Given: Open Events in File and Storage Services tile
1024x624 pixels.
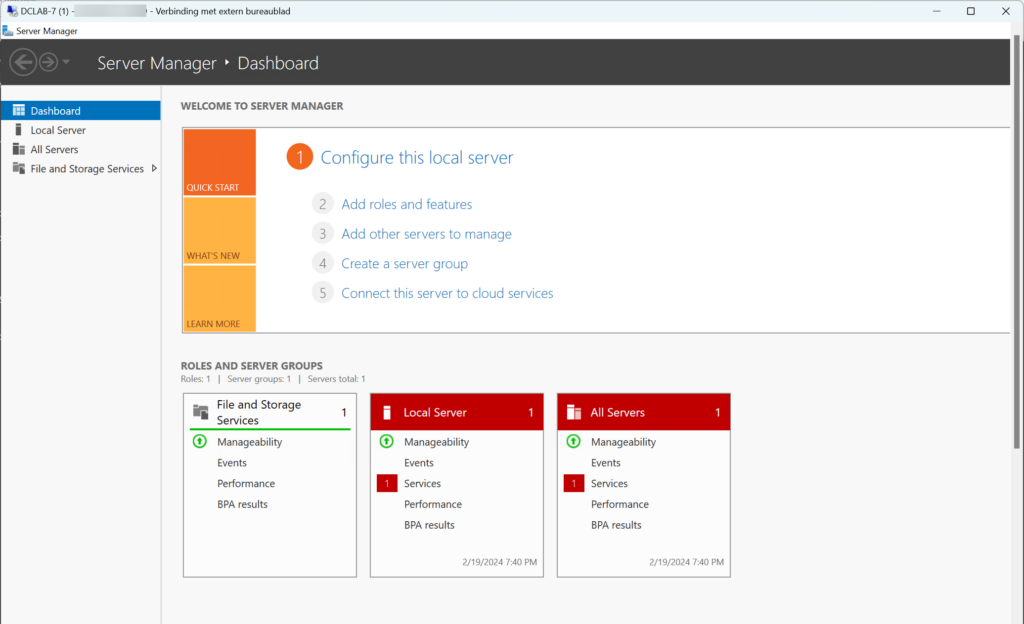Looking at the screenshot, I should [232, 463].
